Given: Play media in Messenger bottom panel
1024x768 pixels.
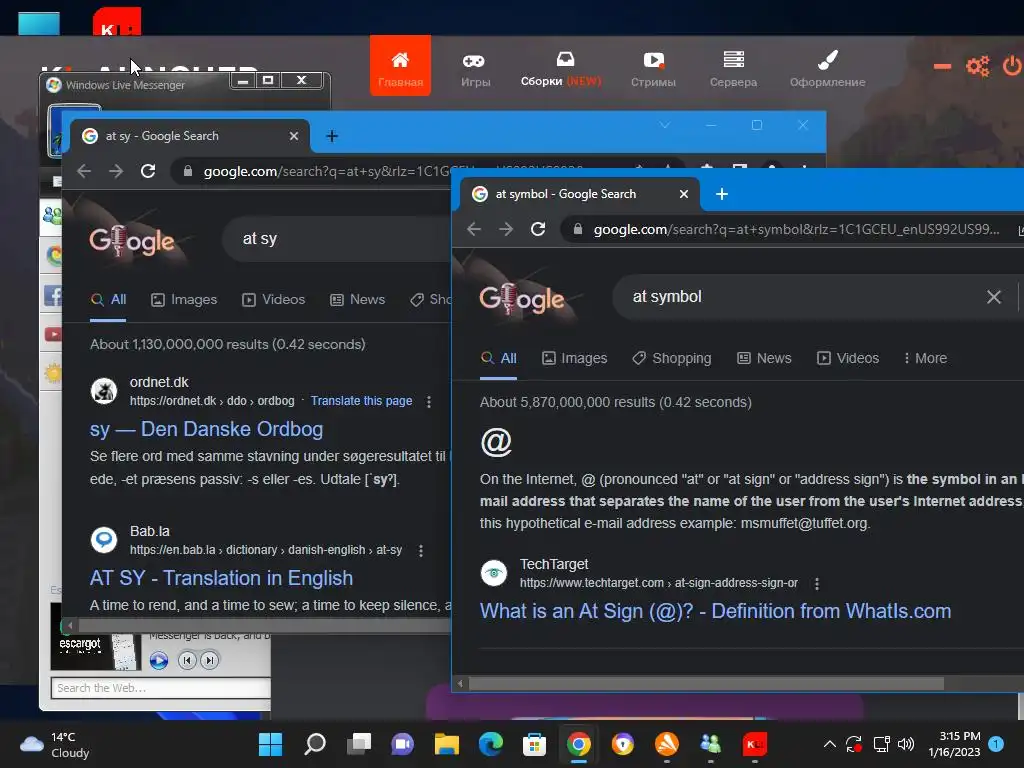Looking at the screenshot, I should (x=159, y=660).
